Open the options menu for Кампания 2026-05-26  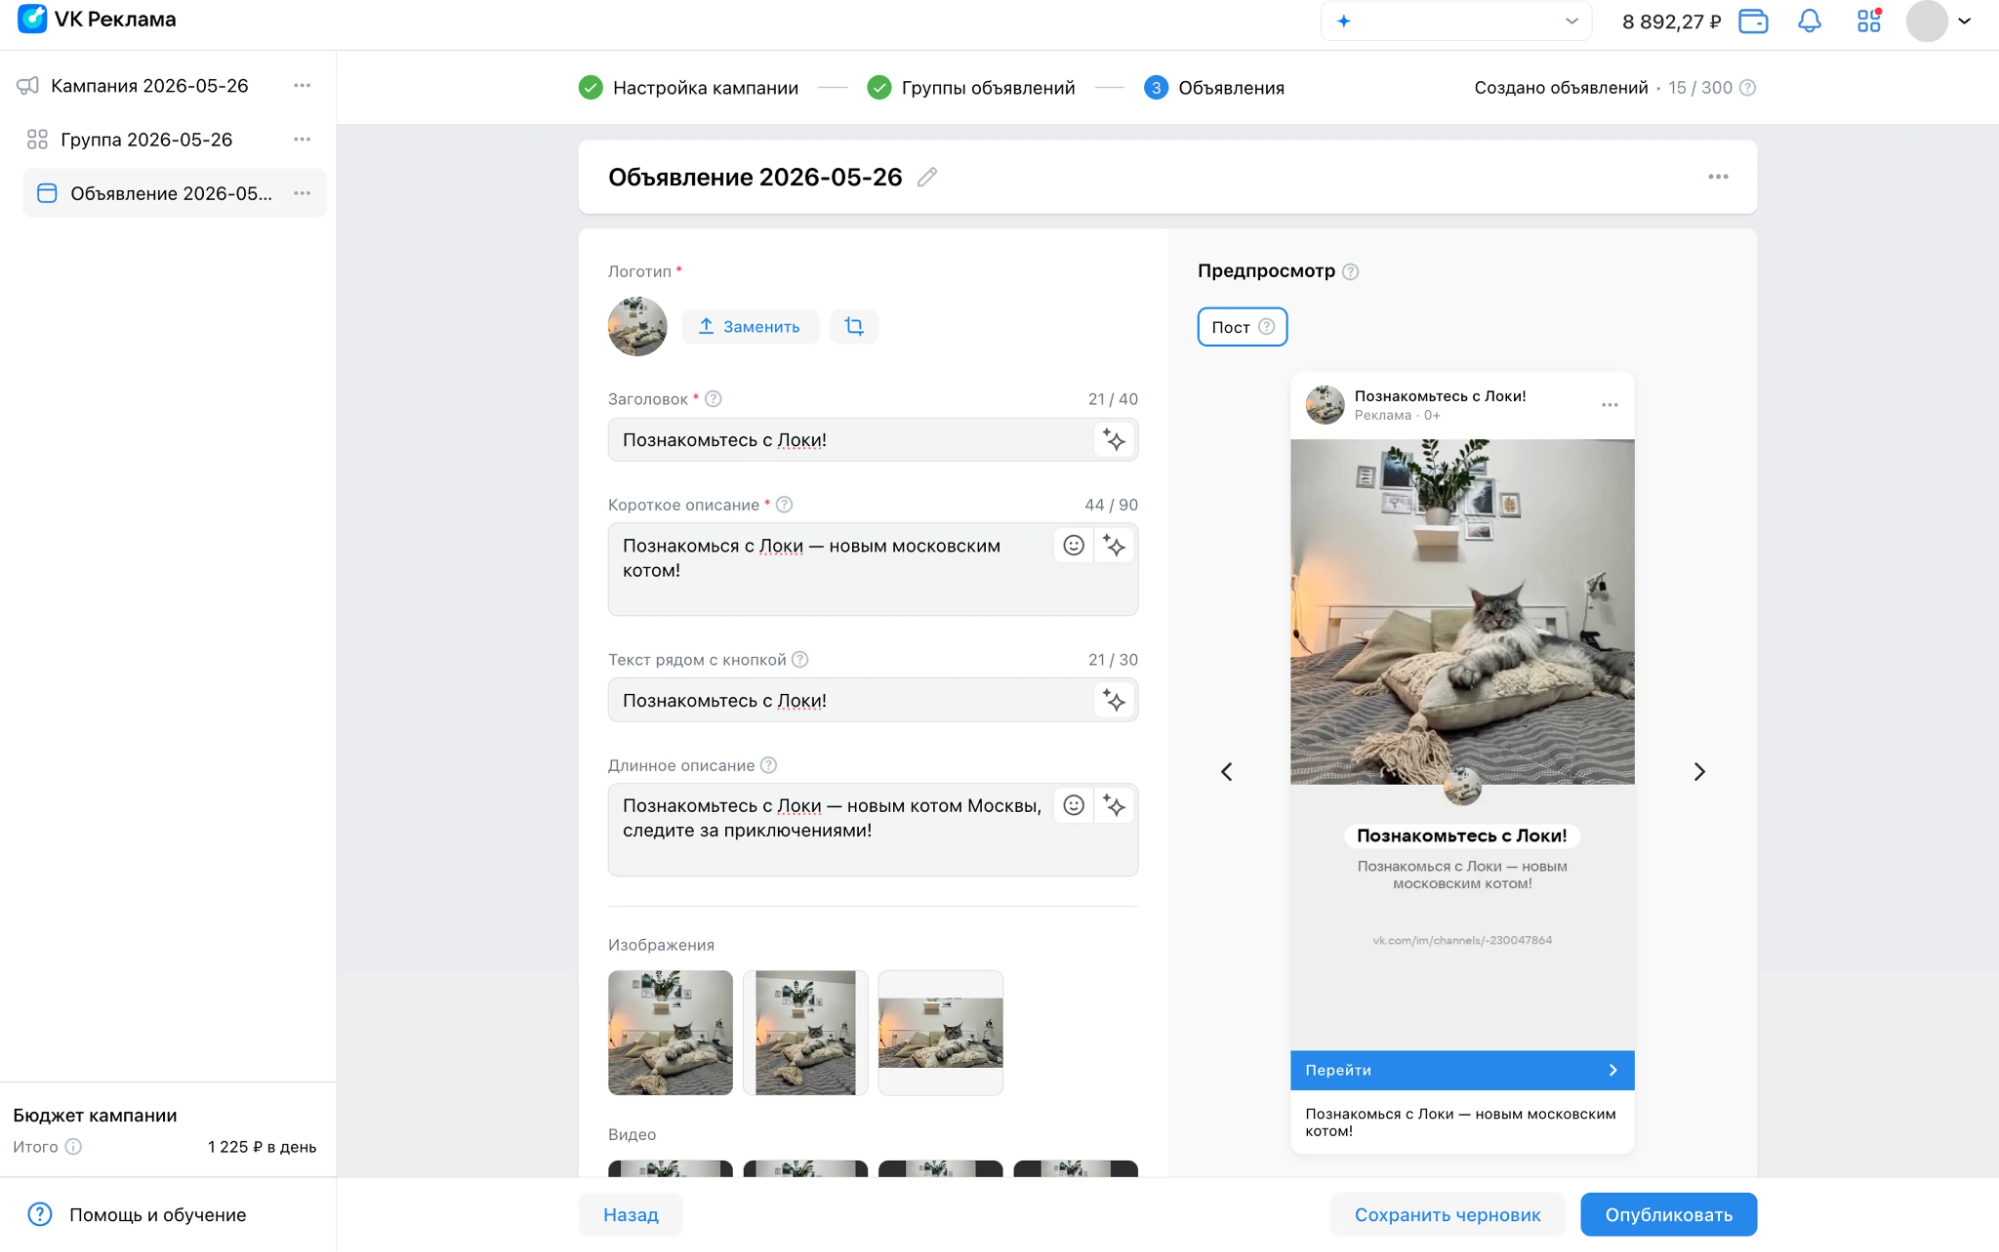click(302, 86)
